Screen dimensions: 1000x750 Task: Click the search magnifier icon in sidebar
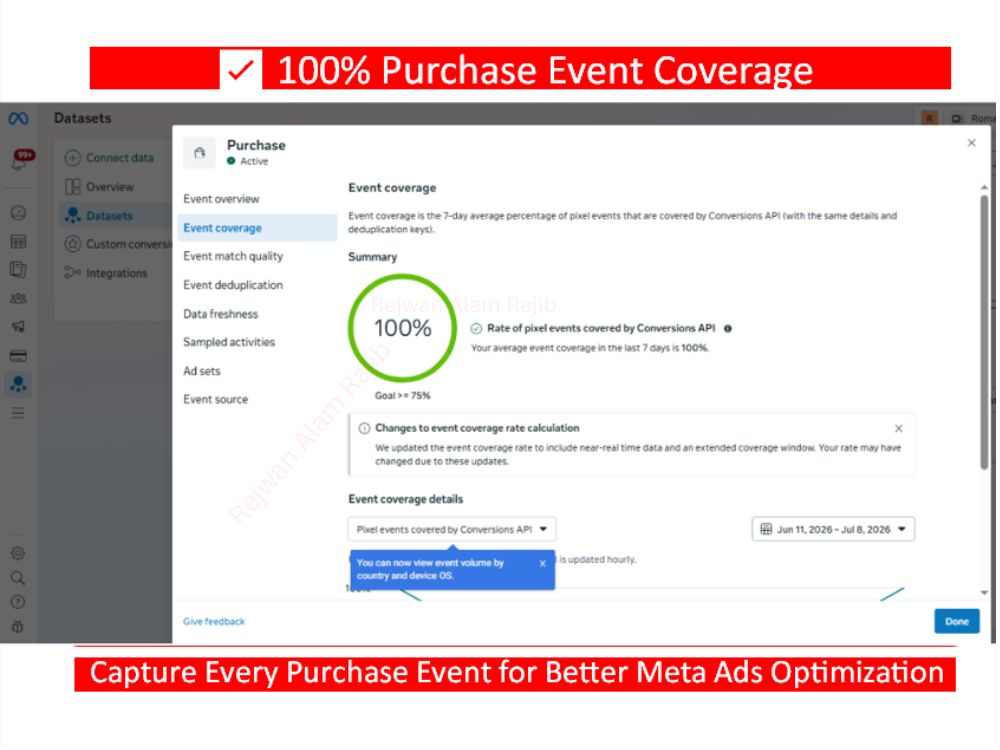tap(18, 578)
